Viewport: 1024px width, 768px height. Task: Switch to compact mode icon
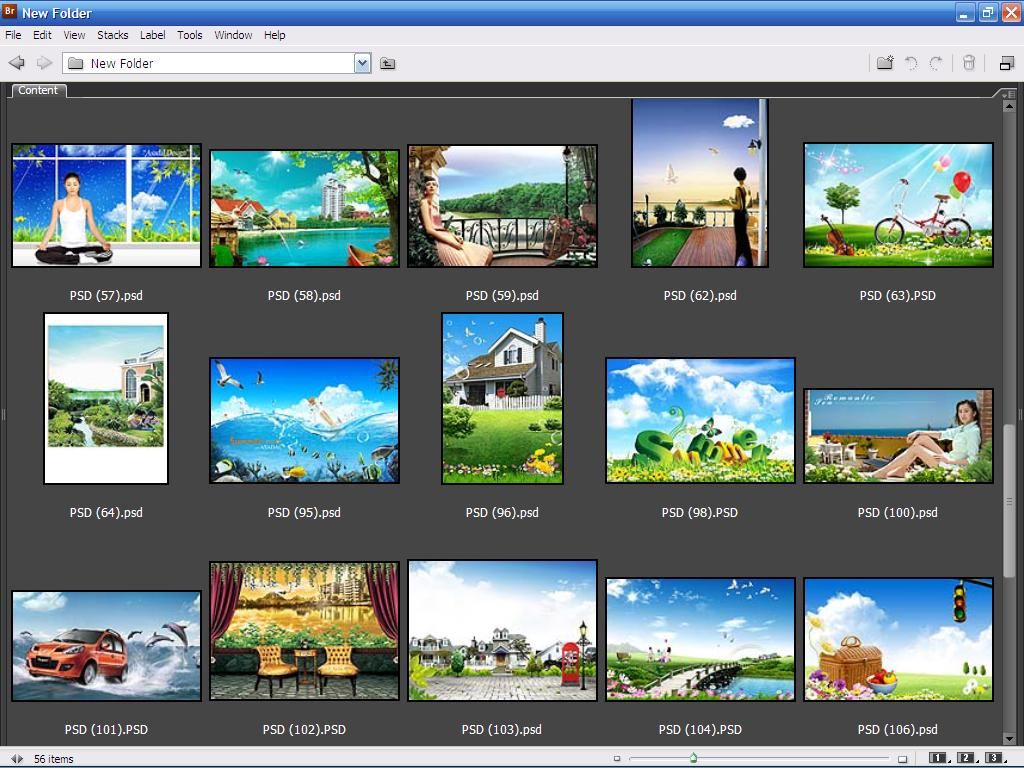pos(1006,63)
